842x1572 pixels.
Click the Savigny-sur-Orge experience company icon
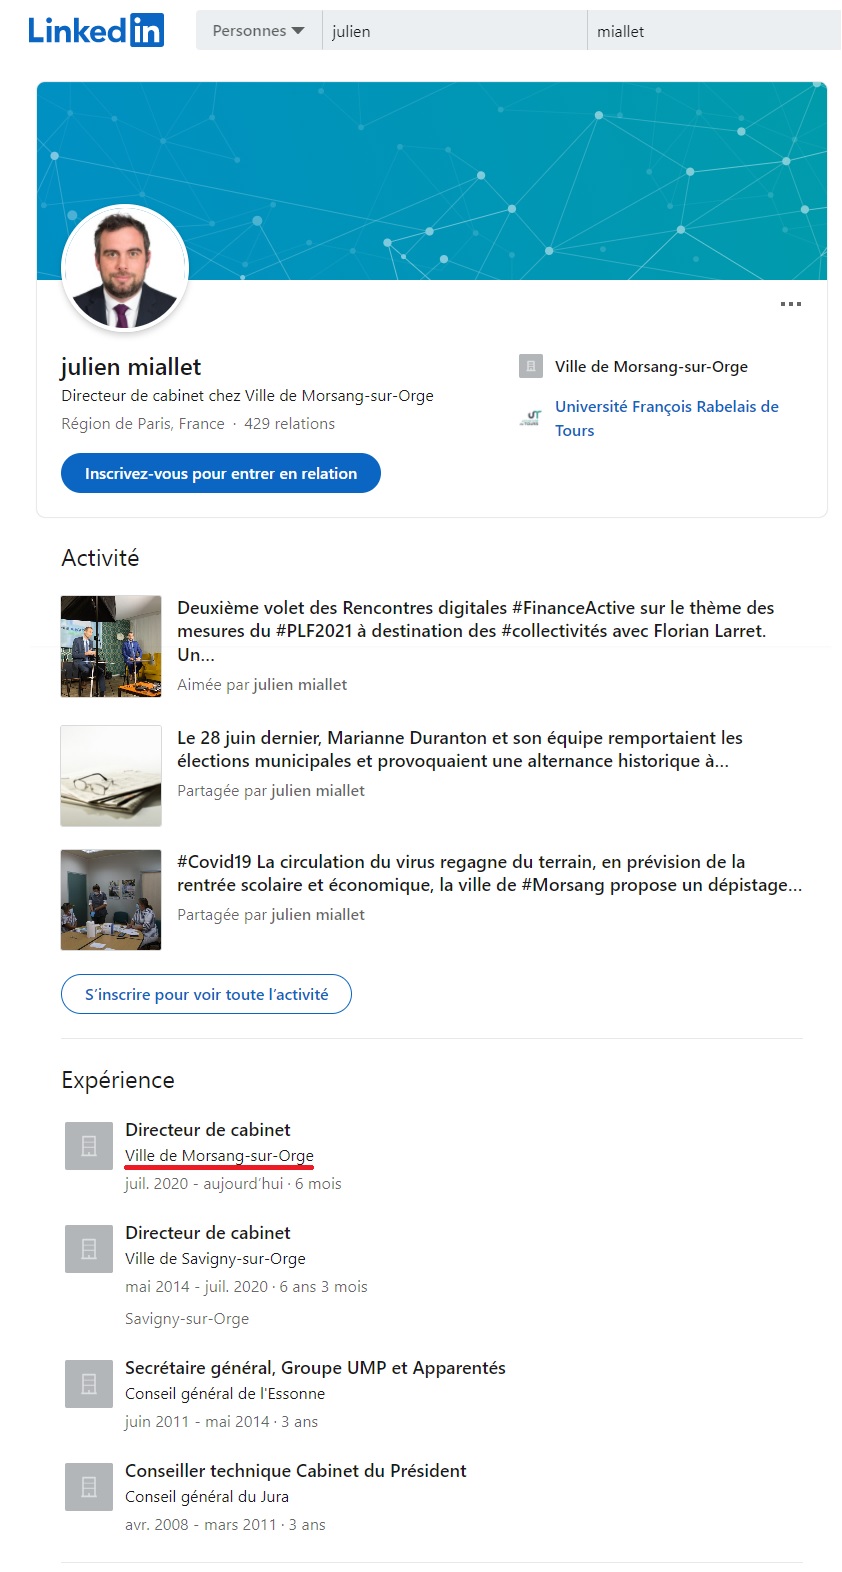tap(89, 1249)
